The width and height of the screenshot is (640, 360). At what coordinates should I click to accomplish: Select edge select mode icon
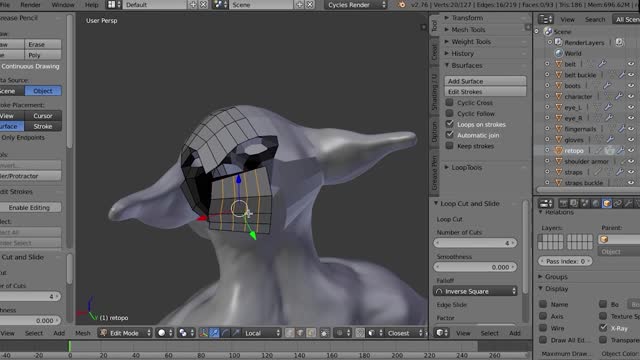(300, 333)
